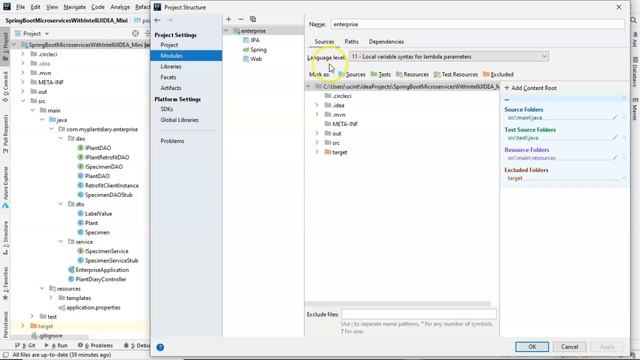Image resolution: width=640 pixels, height=360 pixels.
Task: Open the Language level dropdown
Action: click(x=449, y=57)
